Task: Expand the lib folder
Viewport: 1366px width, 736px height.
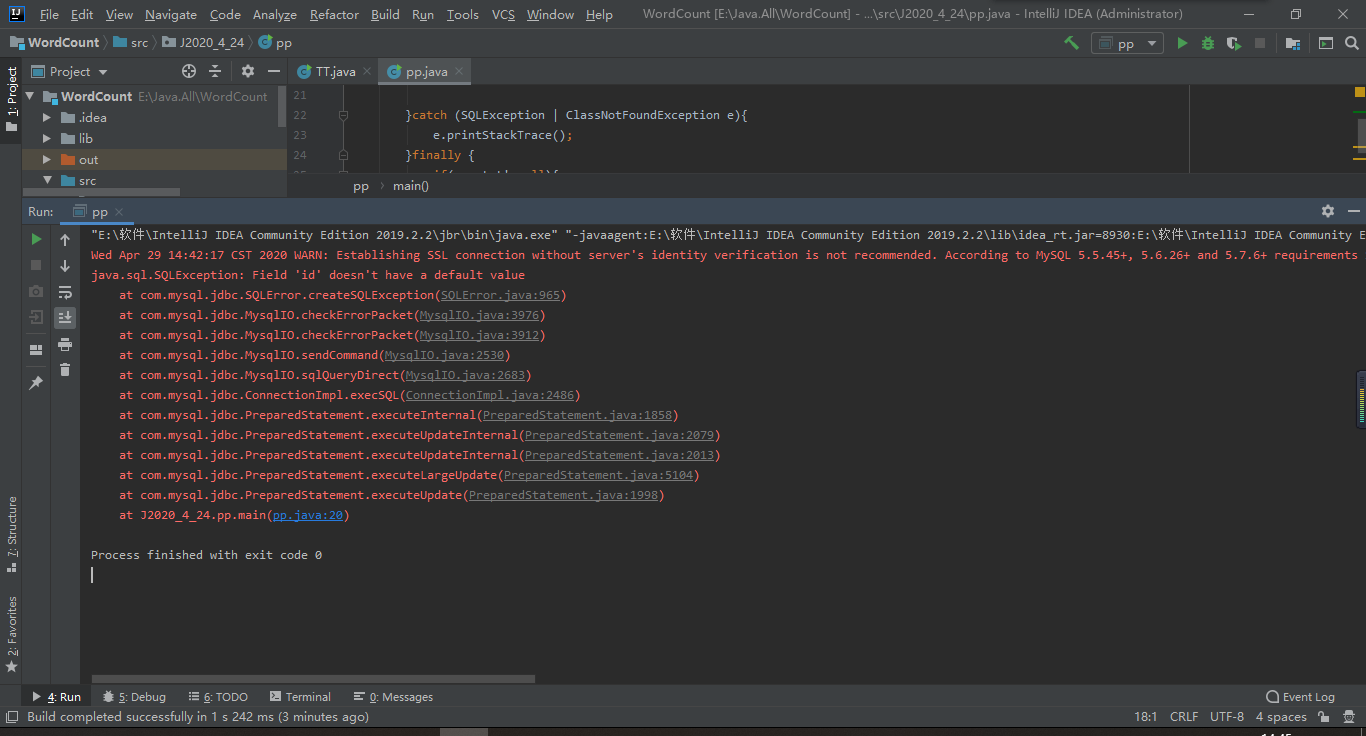Action: point(47,139)
